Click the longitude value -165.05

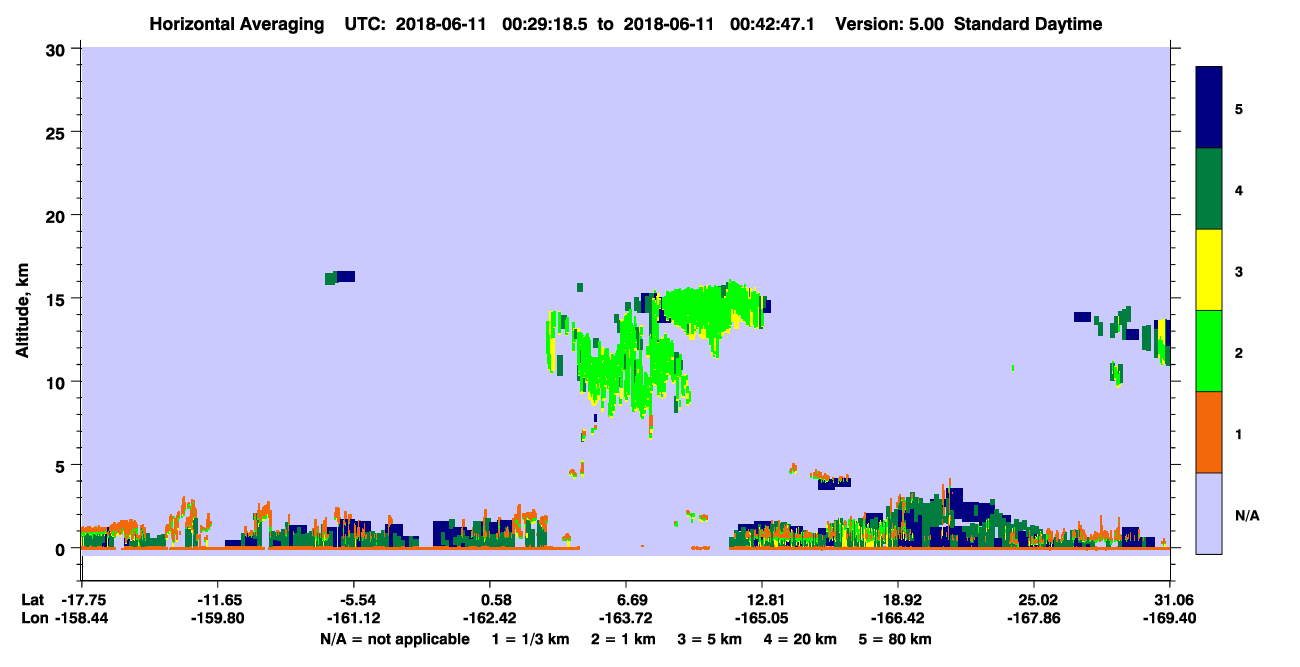762,619
